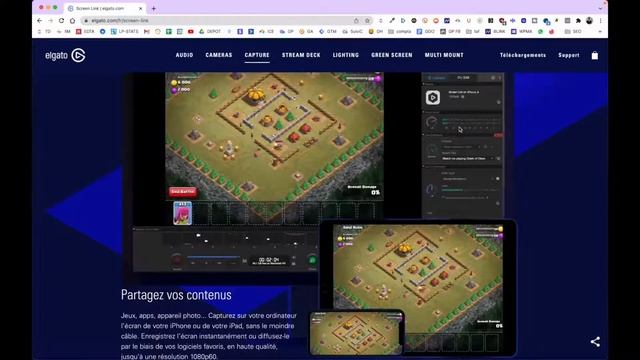Open the LIGHTING menu
This screenshot has width=640, height=360.
click(x=346, y=55)
